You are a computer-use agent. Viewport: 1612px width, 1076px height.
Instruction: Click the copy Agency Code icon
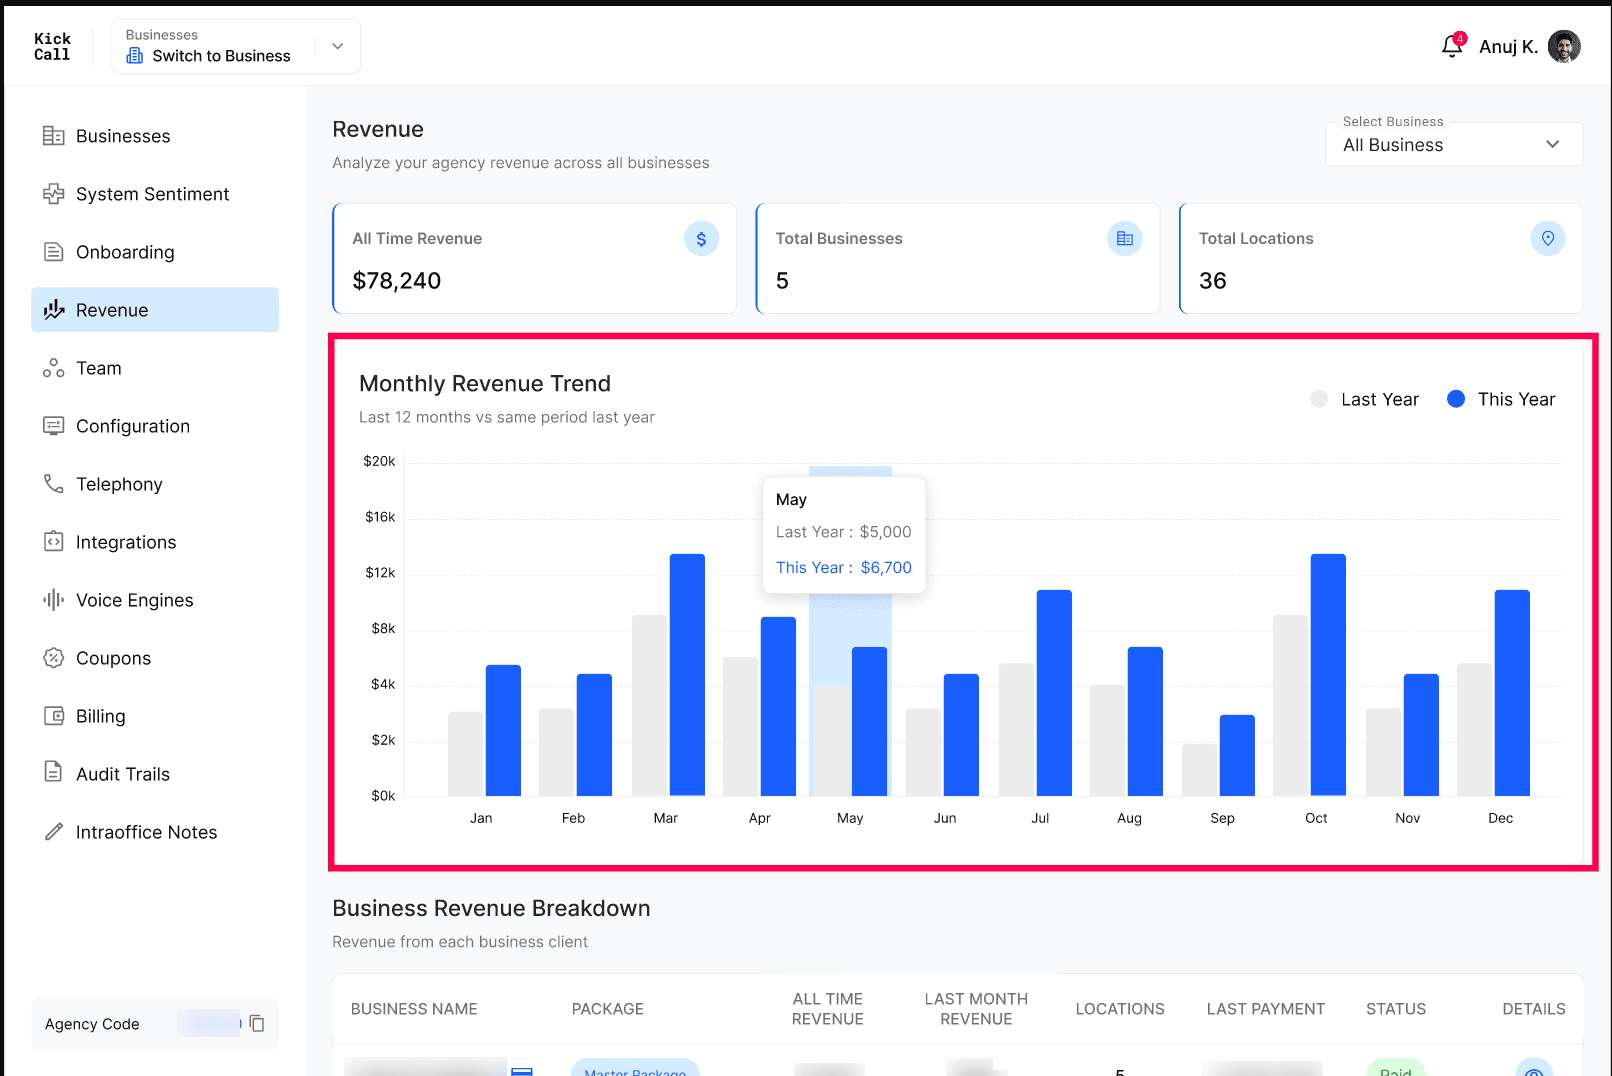click(x=257, y=1023)
